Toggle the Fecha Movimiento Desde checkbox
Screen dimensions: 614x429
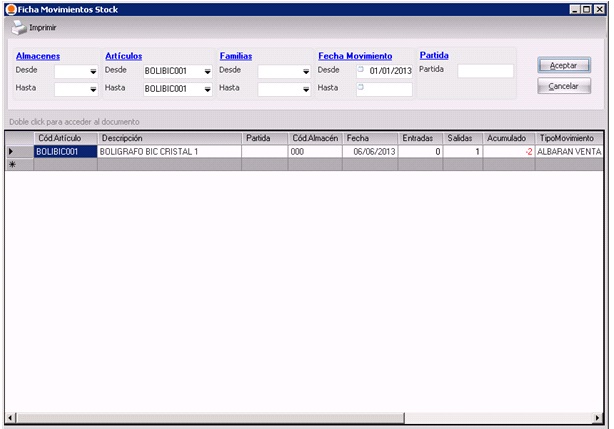360,71
